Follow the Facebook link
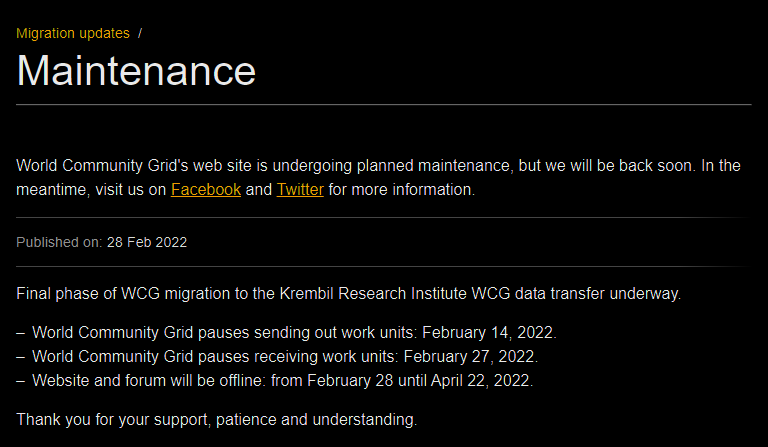The image size is (768, 447). pos(206,189)
